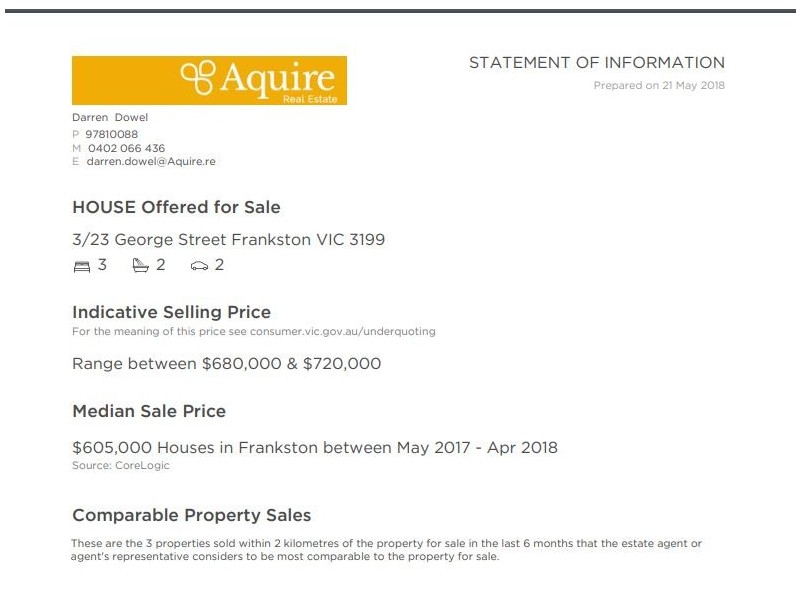Select the 3/23 George Street Frankston address
800x600 pixels.
point(228,240)
